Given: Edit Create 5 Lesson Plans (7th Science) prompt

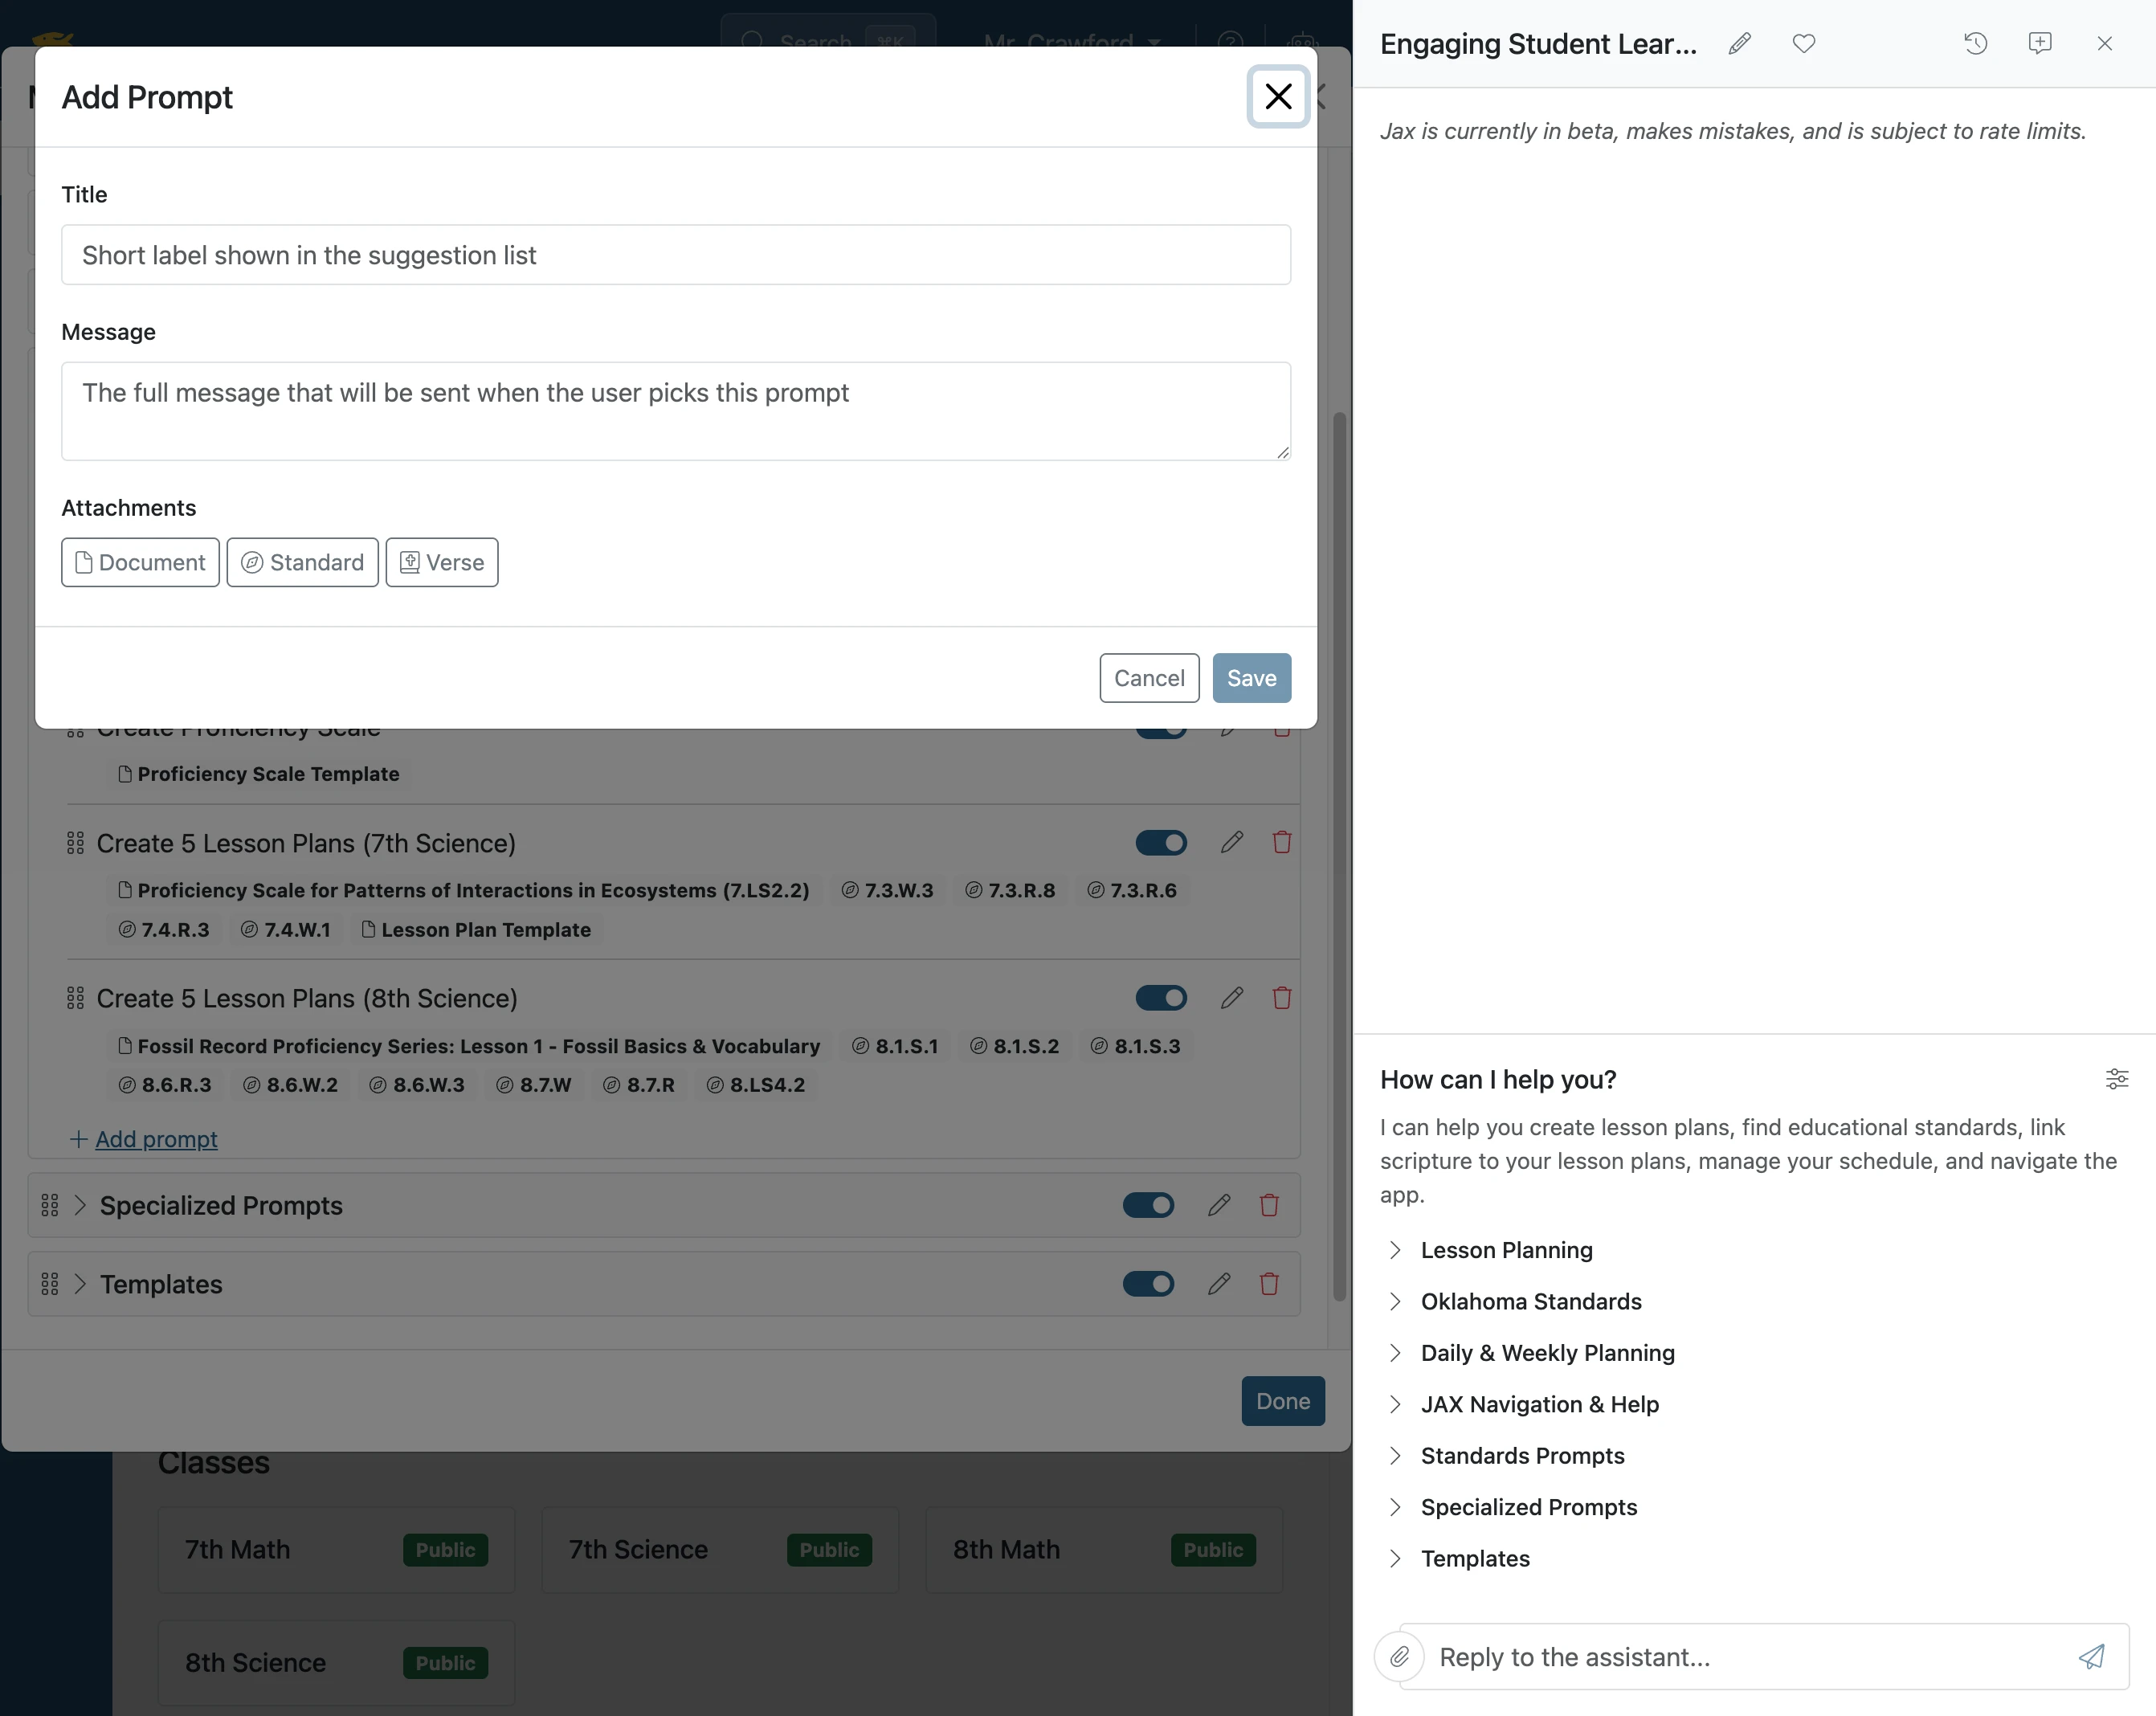Looking at the screenshot, I should point(1232,842).
